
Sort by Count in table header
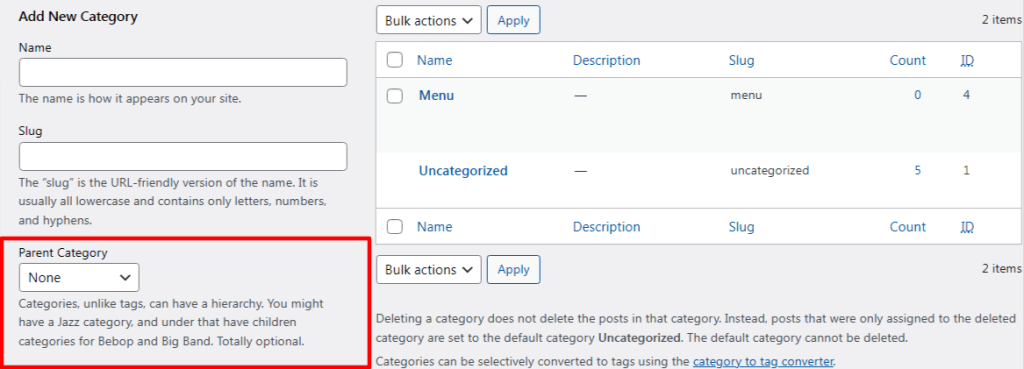point(908,61)
